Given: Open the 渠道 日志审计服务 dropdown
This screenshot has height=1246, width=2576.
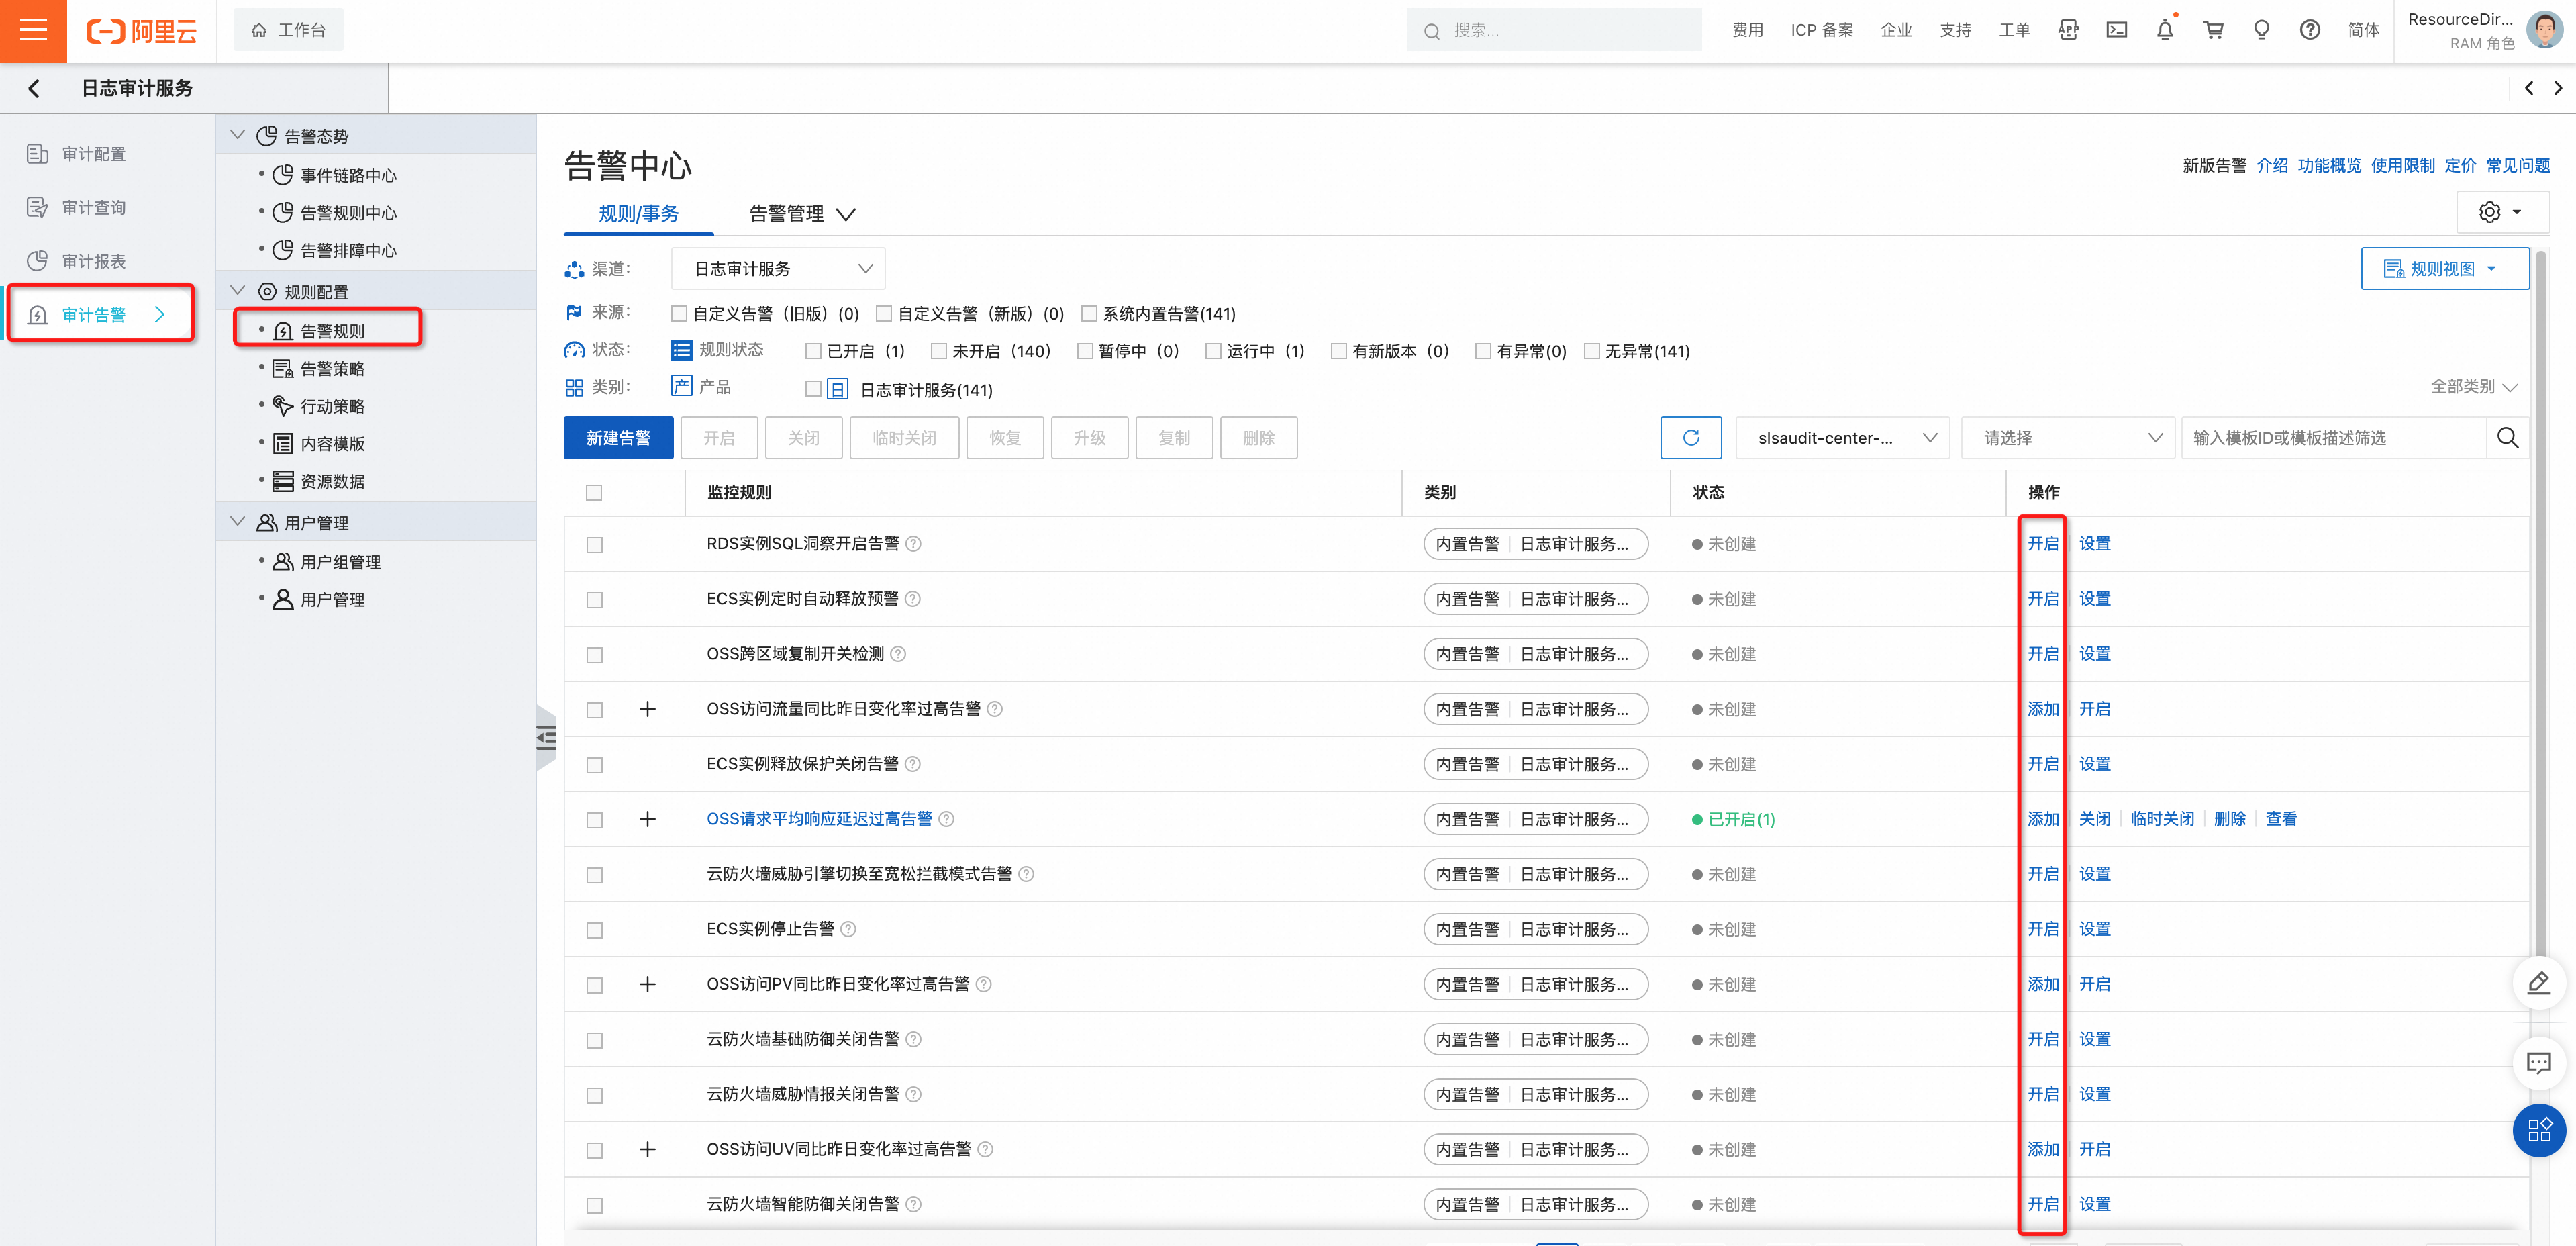Looking at the screenshot, I should point(778,269).
